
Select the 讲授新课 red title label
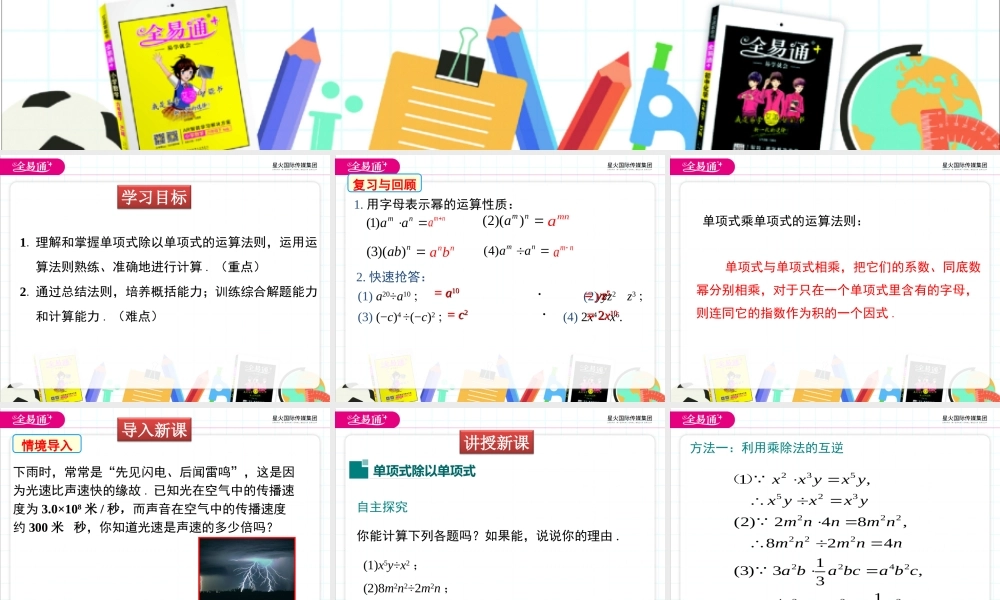coord(496,442)
